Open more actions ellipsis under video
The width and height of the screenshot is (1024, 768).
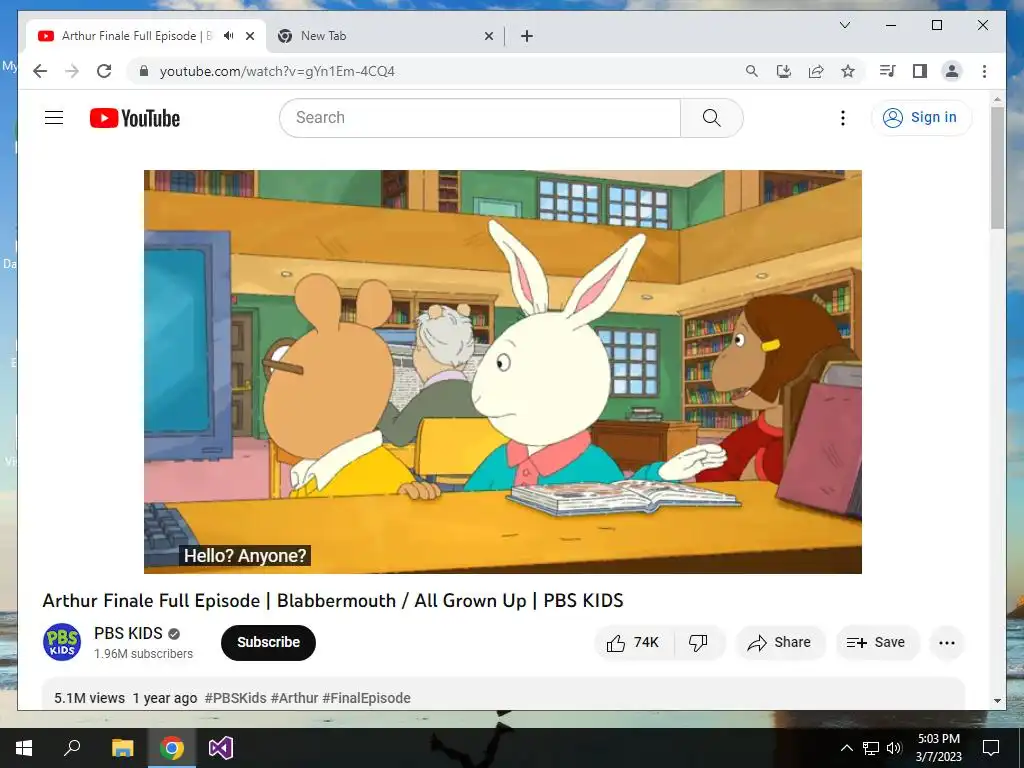[x=946, y=643]
